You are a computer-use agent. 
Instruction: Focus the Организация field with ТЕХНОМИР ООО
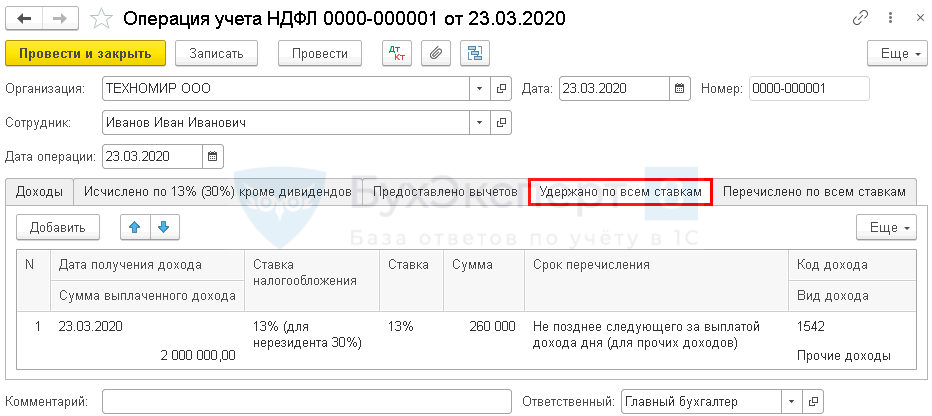(286, 89)
